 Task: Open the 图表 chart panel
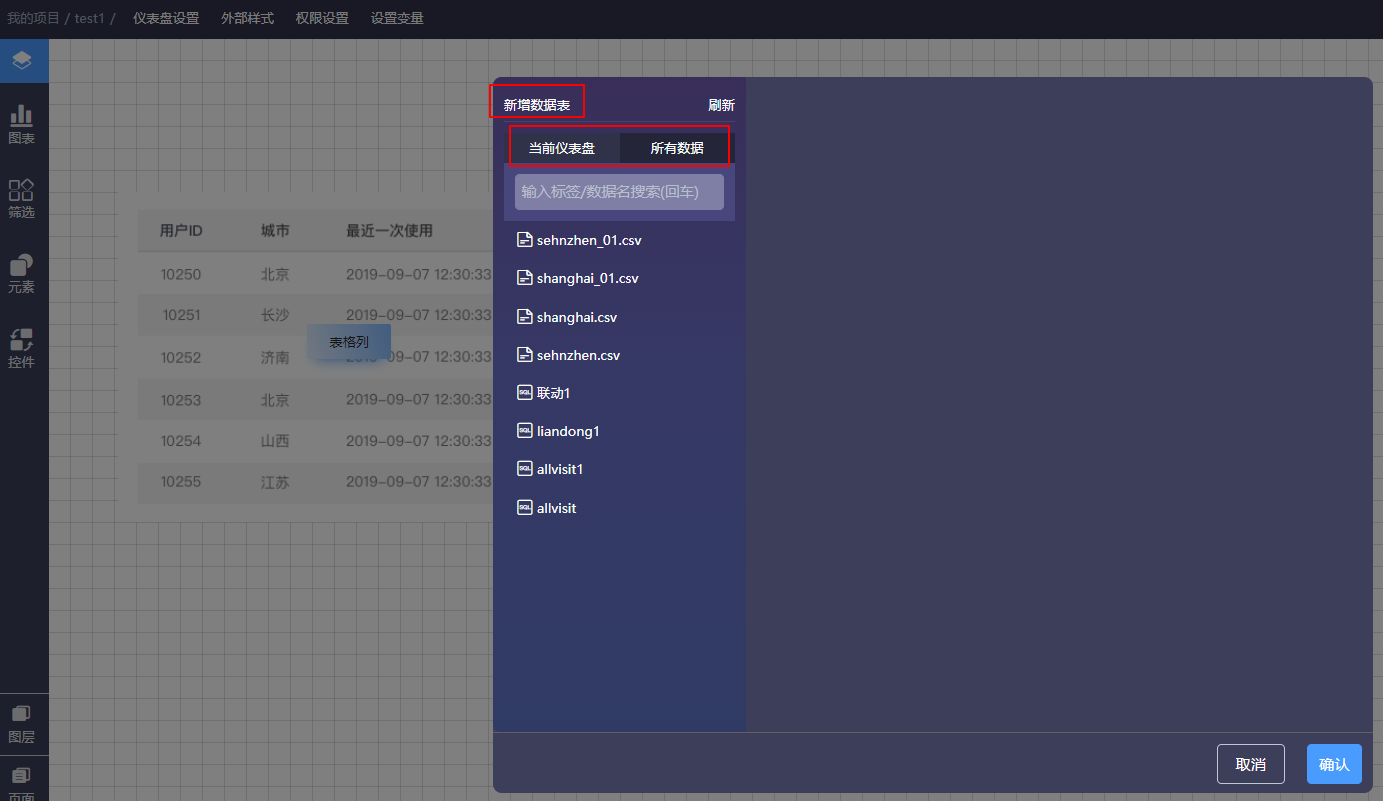click(x=22, y=125)
